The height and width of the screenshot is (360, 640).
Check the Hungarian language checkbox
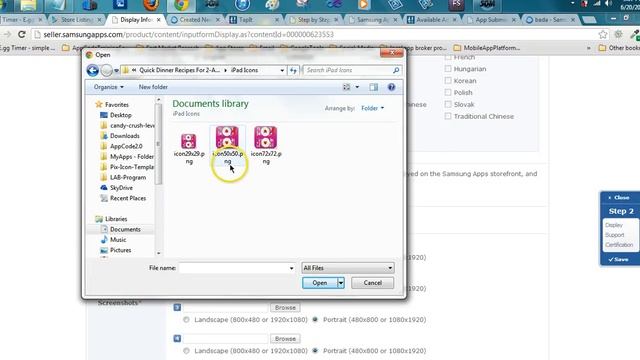[x=448, y=69]
